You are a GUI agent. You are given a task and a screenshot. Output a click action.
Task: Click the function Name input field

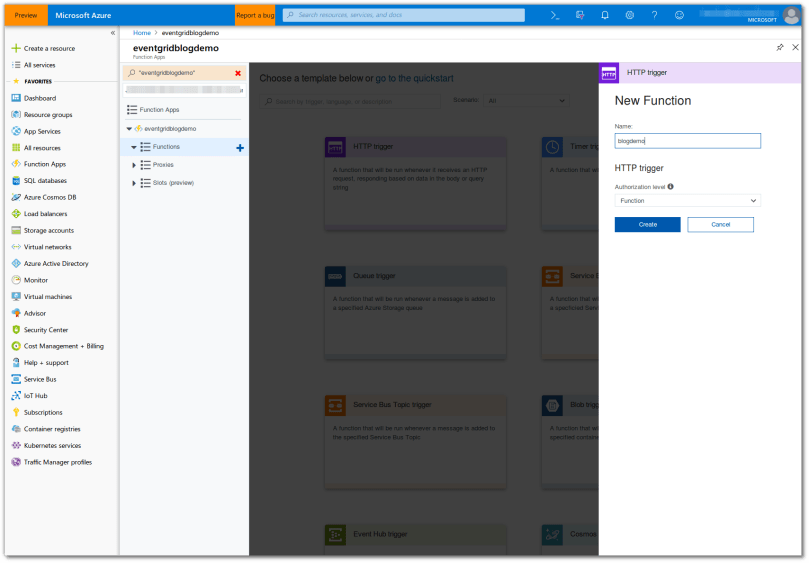click(687, 141)
